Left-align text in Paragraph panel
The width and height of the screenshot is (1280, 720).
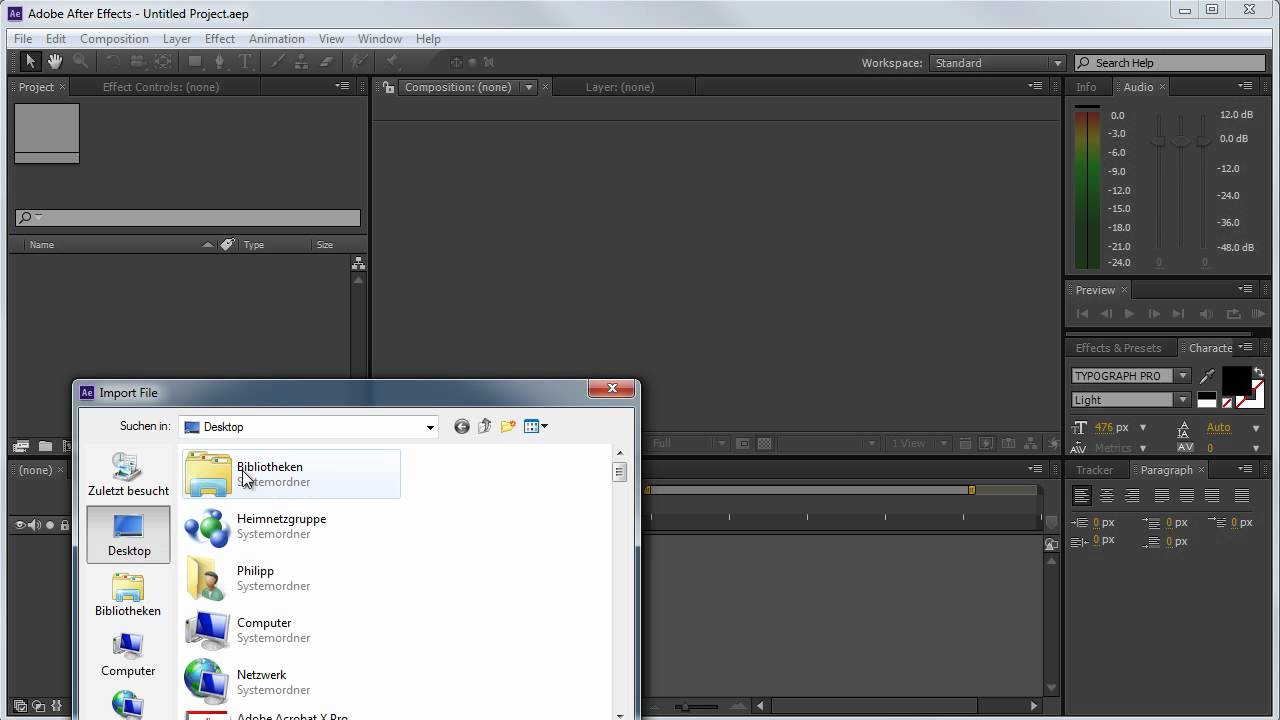pos(1082,496)
